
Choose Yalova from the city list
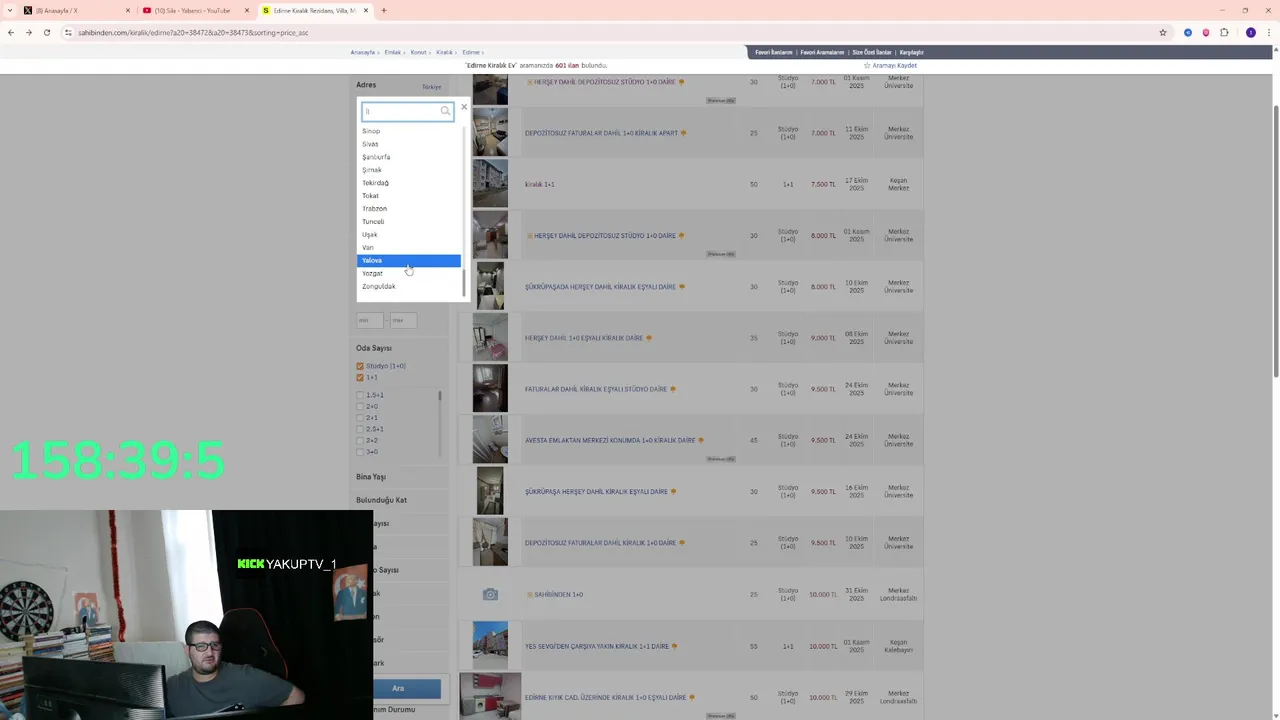click(408, 260)
